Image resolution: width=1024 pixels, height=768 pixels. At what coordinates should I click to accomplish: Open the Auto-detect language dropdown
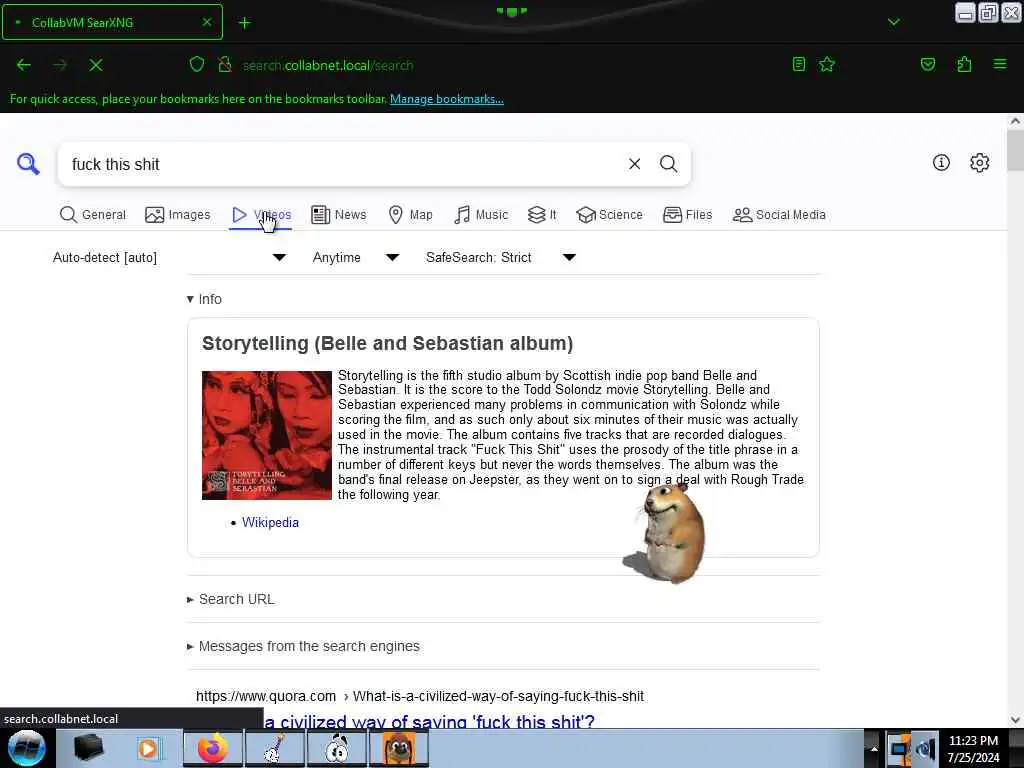[x=169, y=257]
